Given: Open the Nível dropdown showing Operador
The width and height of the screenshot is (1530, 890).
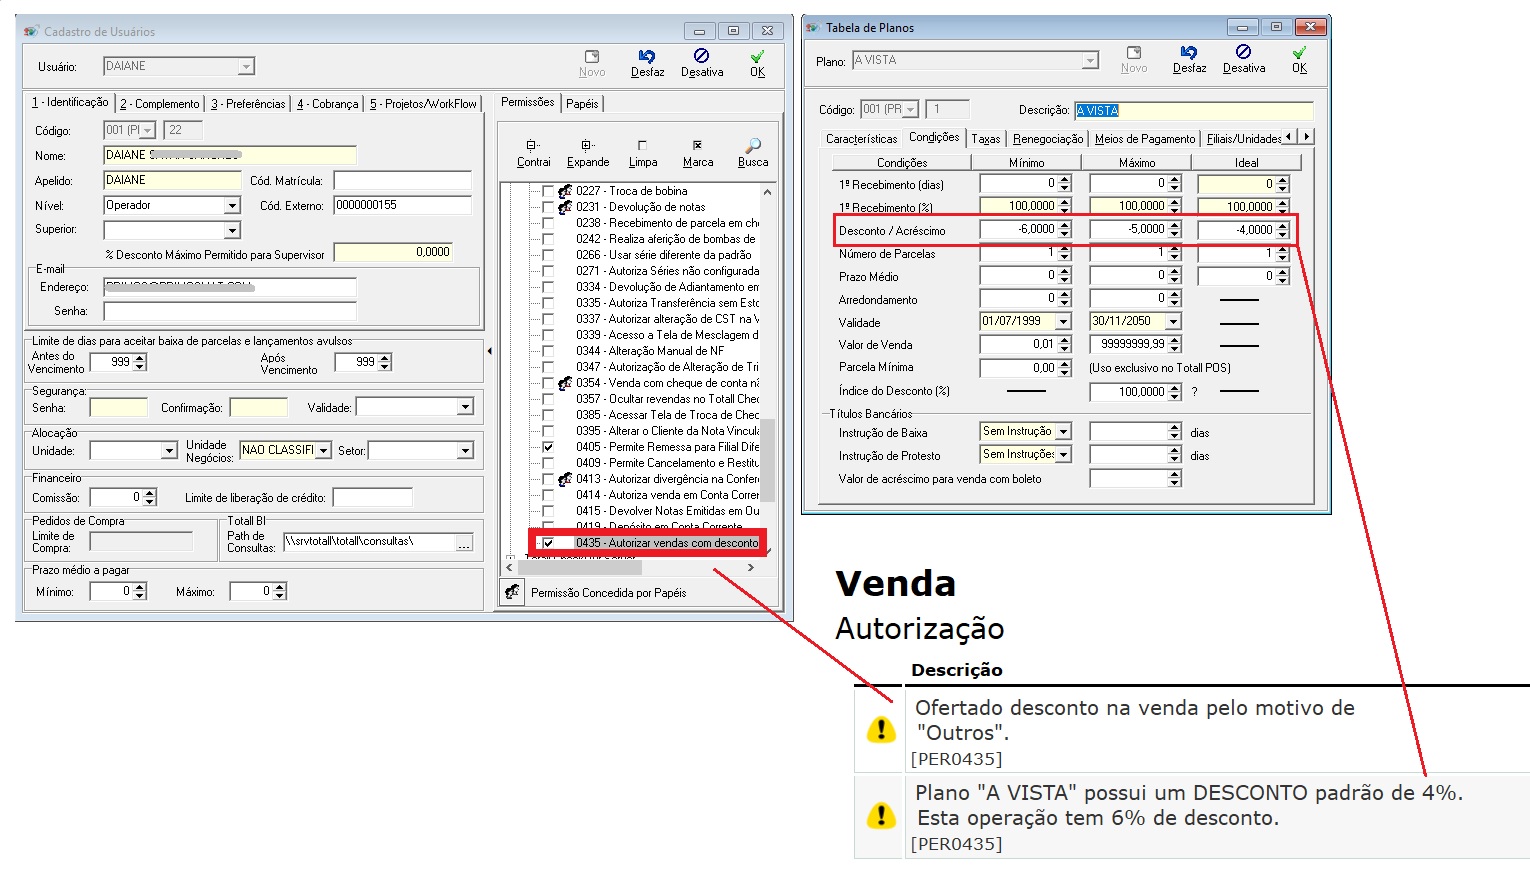Looking at the screenshot, I should (232, 206).
